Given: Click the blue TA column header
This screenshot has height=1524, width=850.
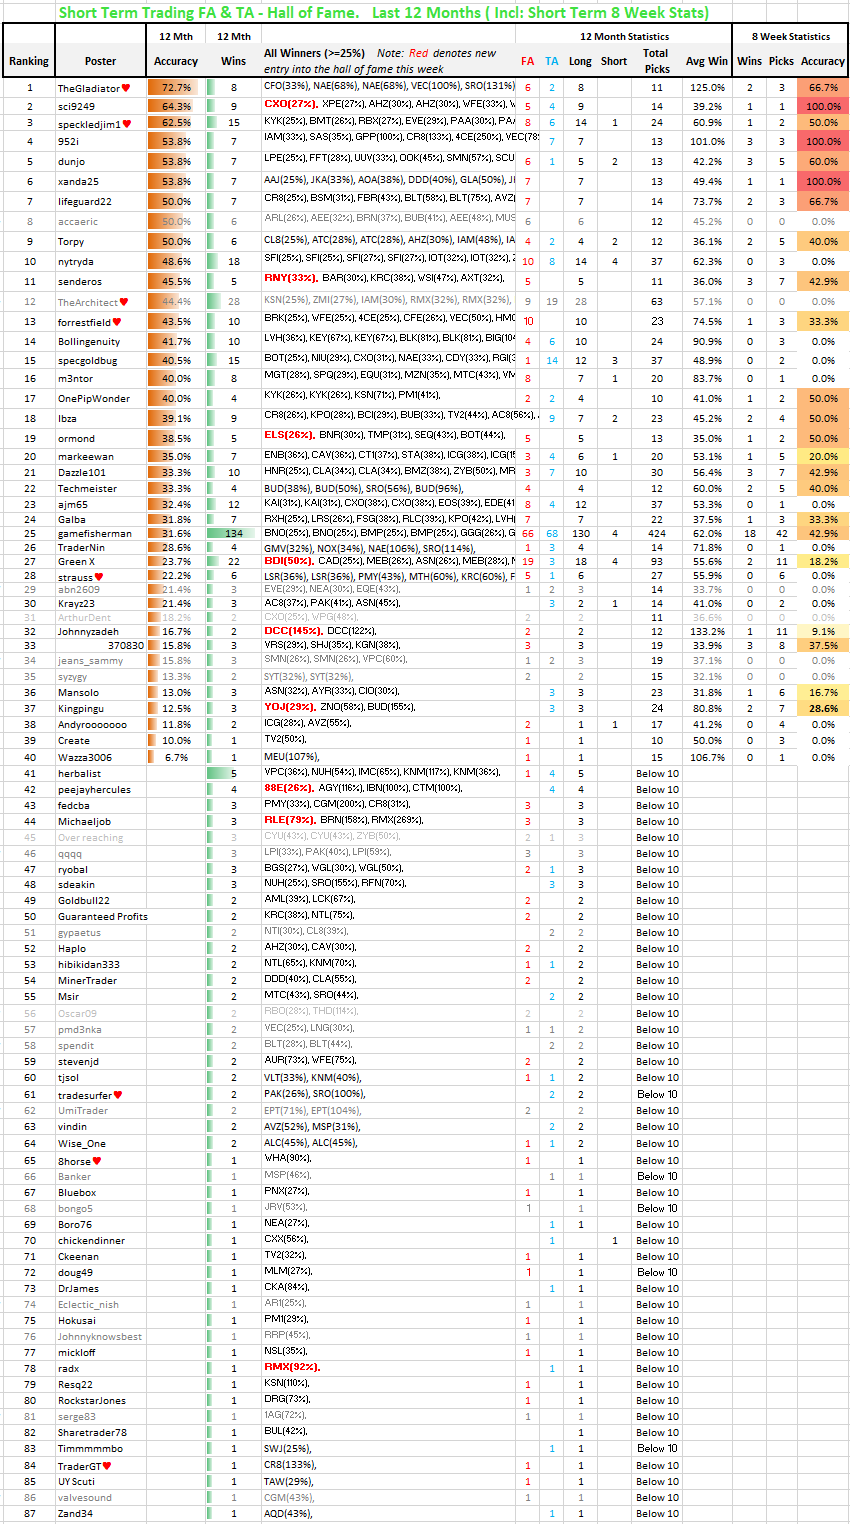Looking at the screenshot, I should coord(552,61).
